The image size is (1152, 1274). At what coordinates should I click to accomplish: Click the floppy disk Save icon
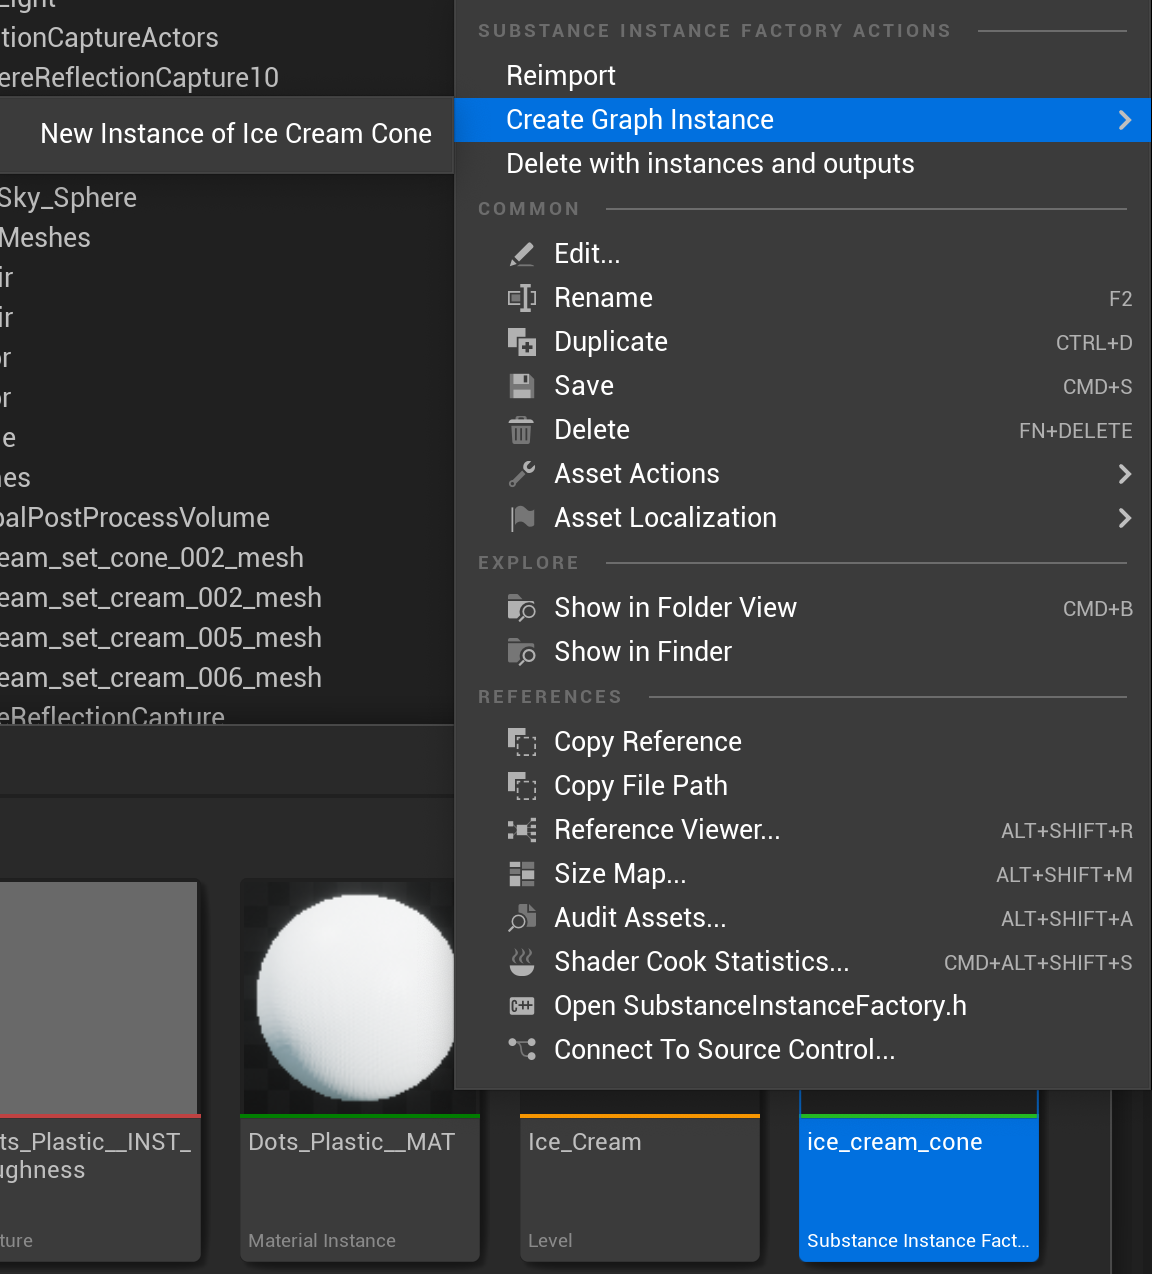(521, 386)
